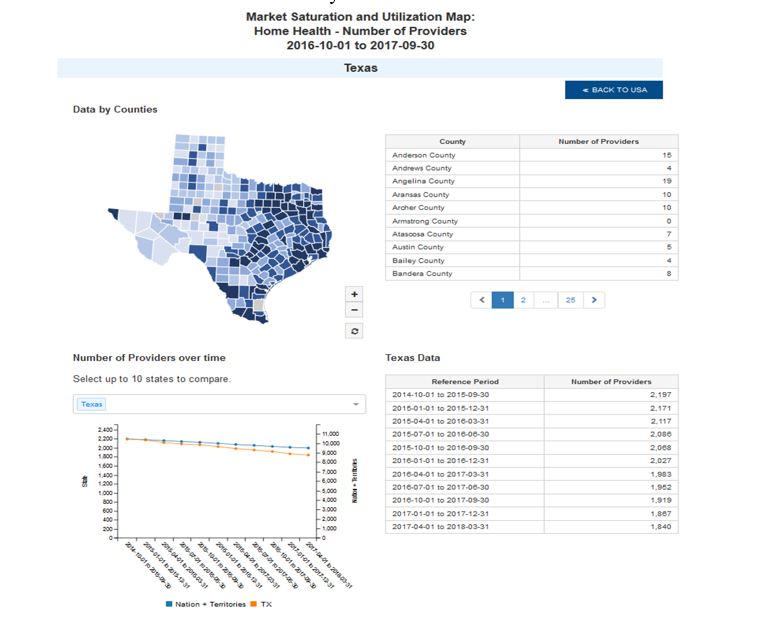Go to previous page of county table
This screenshot has height=625, width=762.
click(481, 300)
